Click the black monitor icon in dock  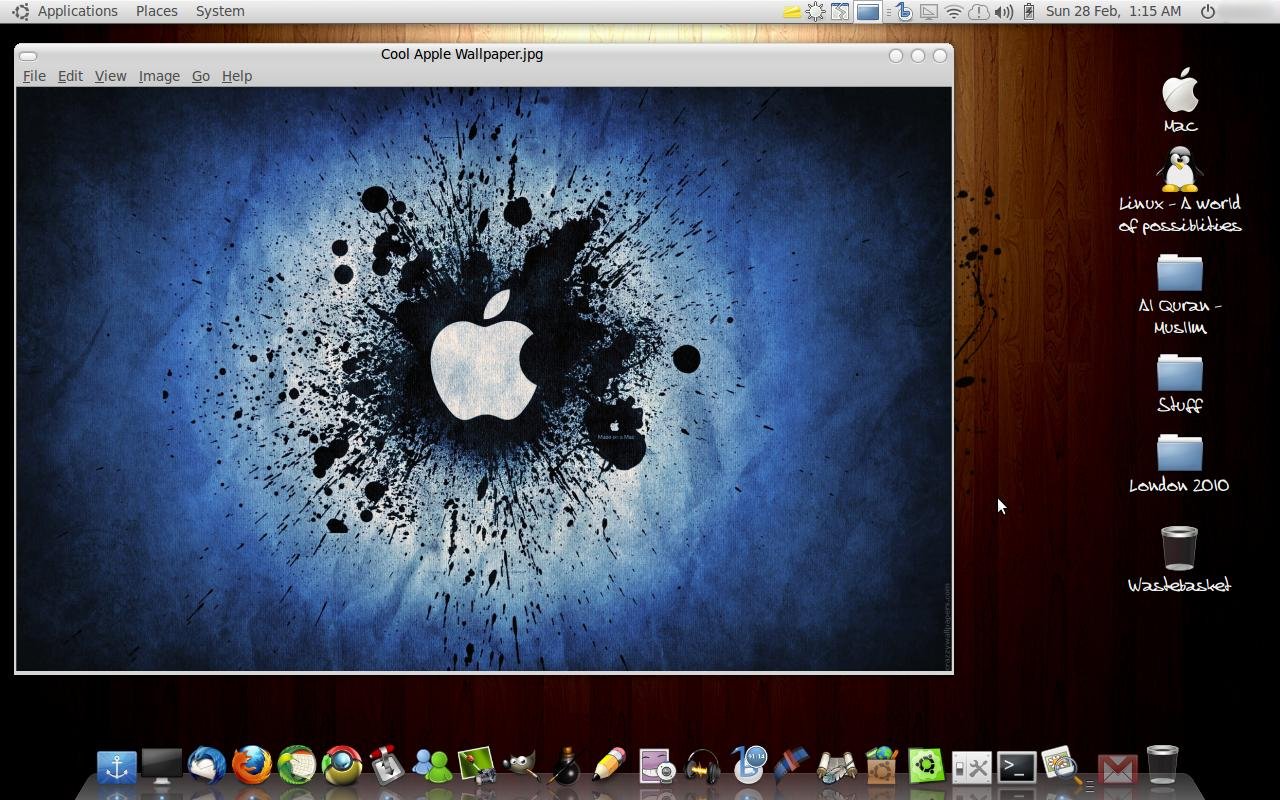coord(162,766)
